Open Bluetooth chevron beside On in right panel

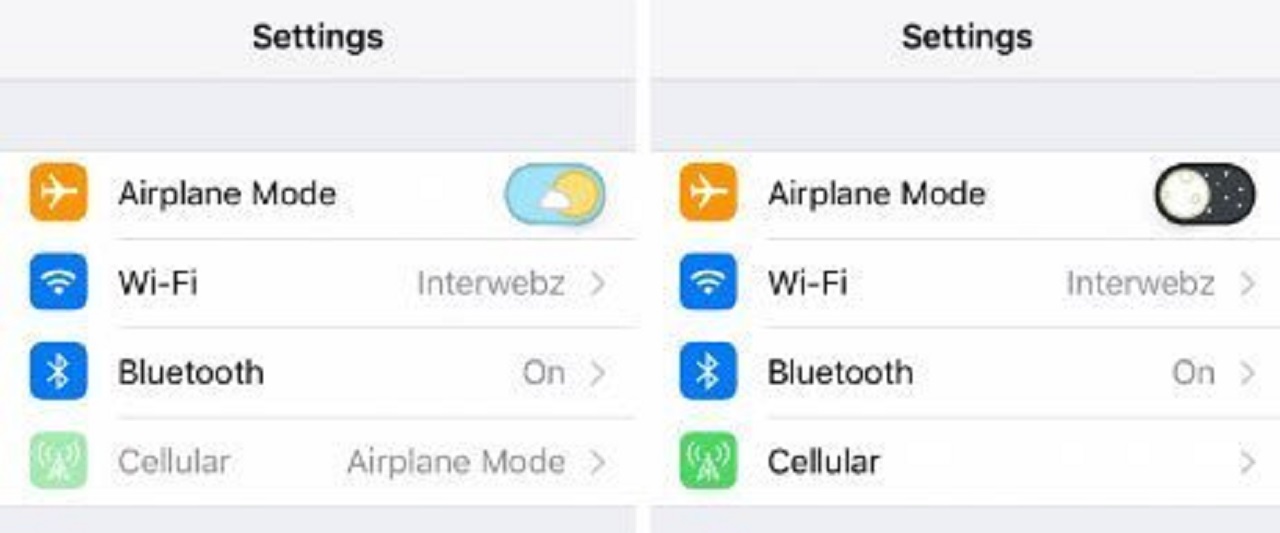coord(1248,373)
